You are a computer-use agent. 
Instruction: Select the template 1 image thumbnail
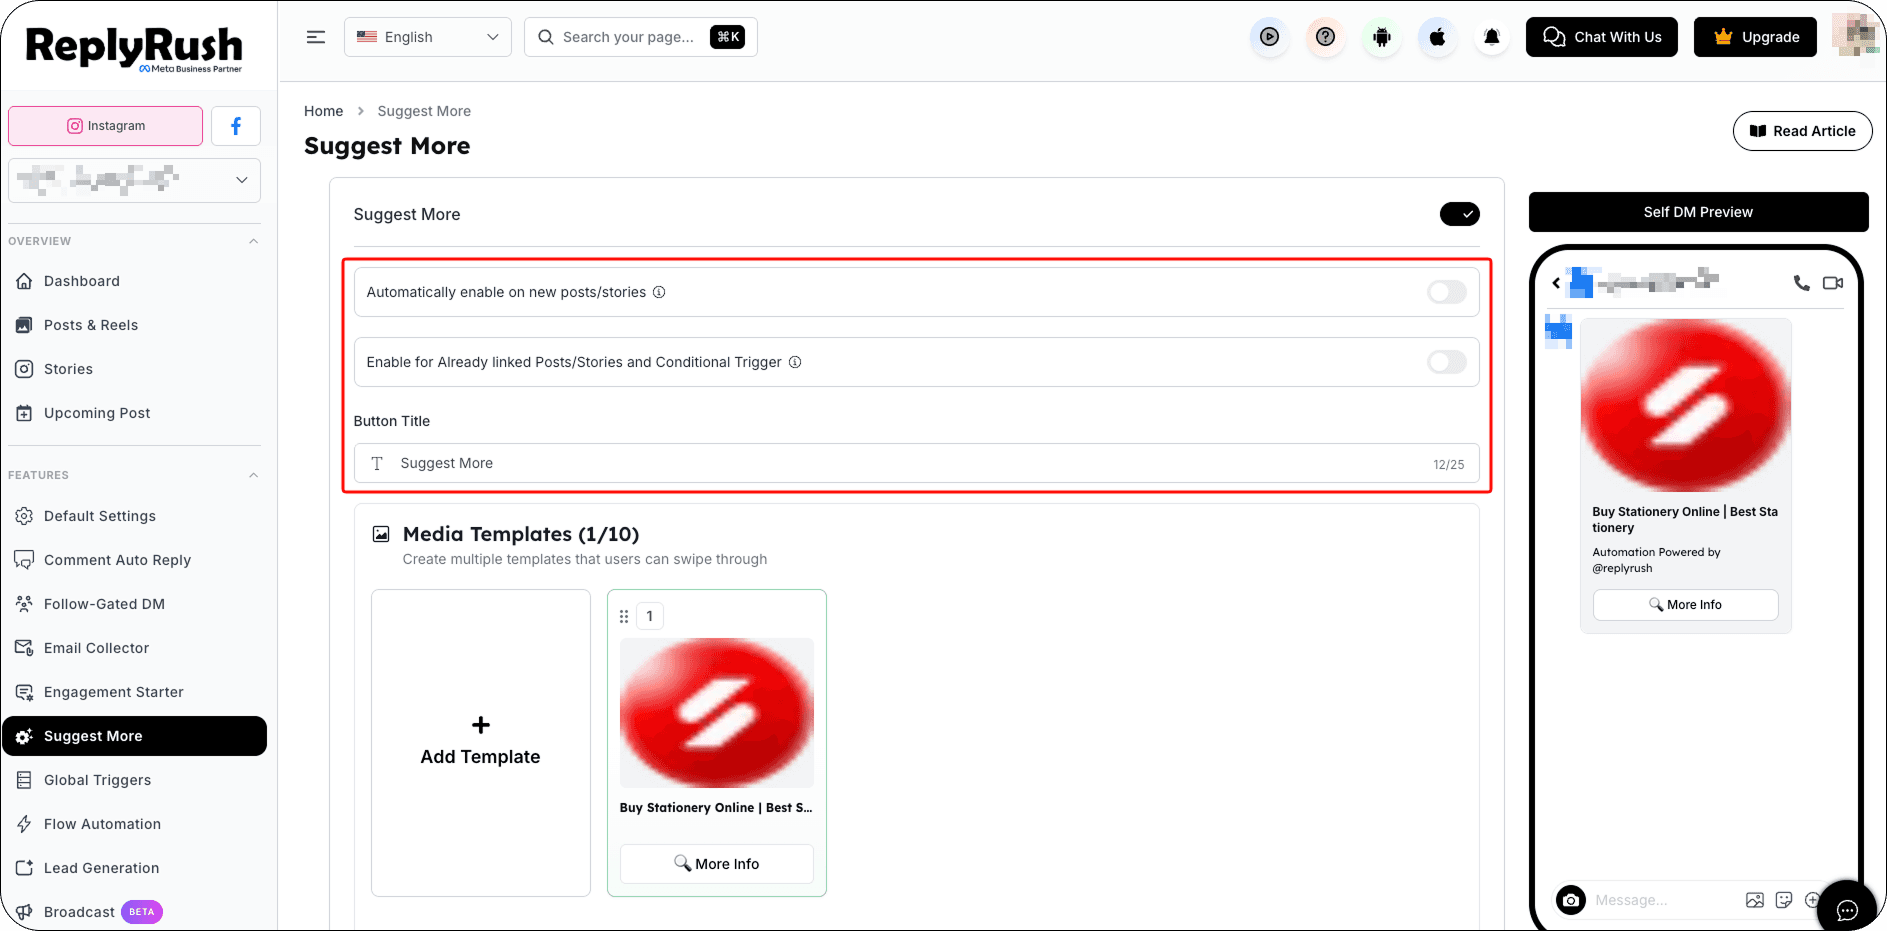(x=717, y=713)
